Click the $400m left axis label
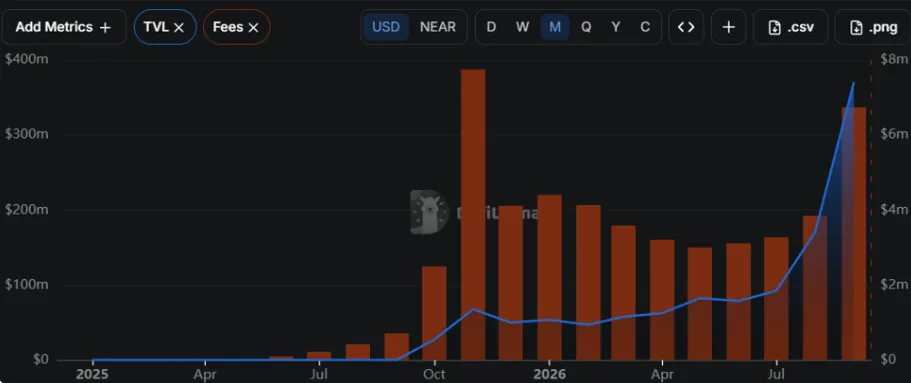This screenshot has width=911, height=383. (x=26, y=59)
